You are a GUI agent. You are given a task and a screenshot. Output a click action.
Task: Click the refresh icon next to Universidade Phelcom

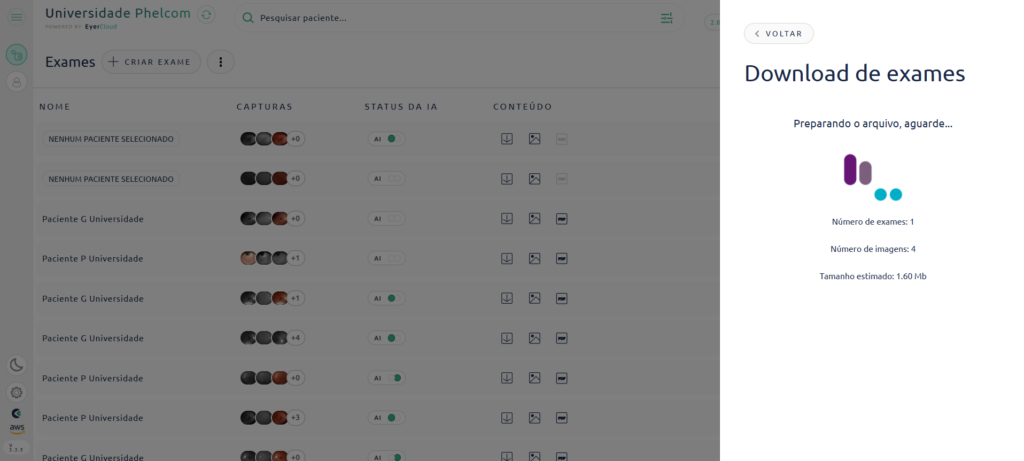(206, 15)
